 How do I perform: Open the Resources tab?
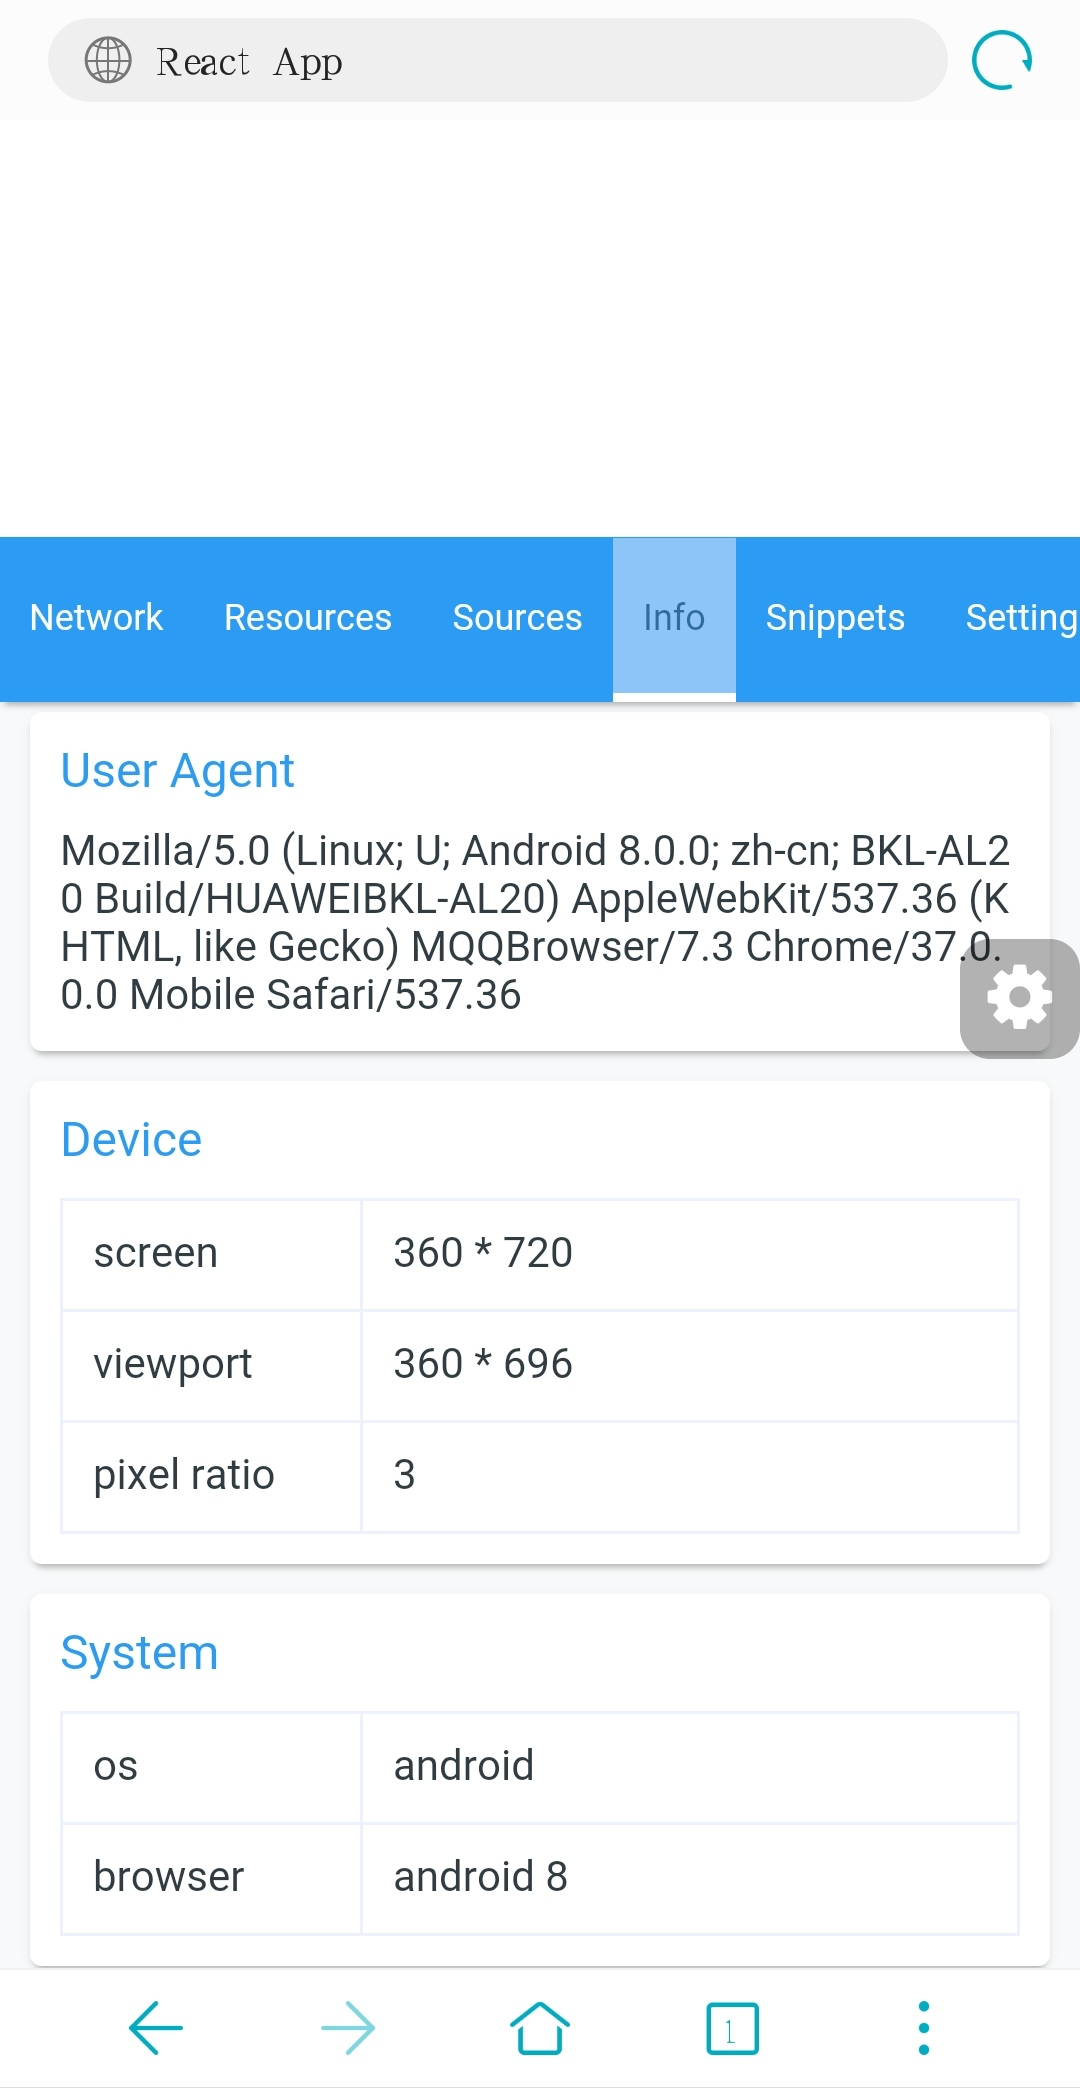[x=308, y=618]
